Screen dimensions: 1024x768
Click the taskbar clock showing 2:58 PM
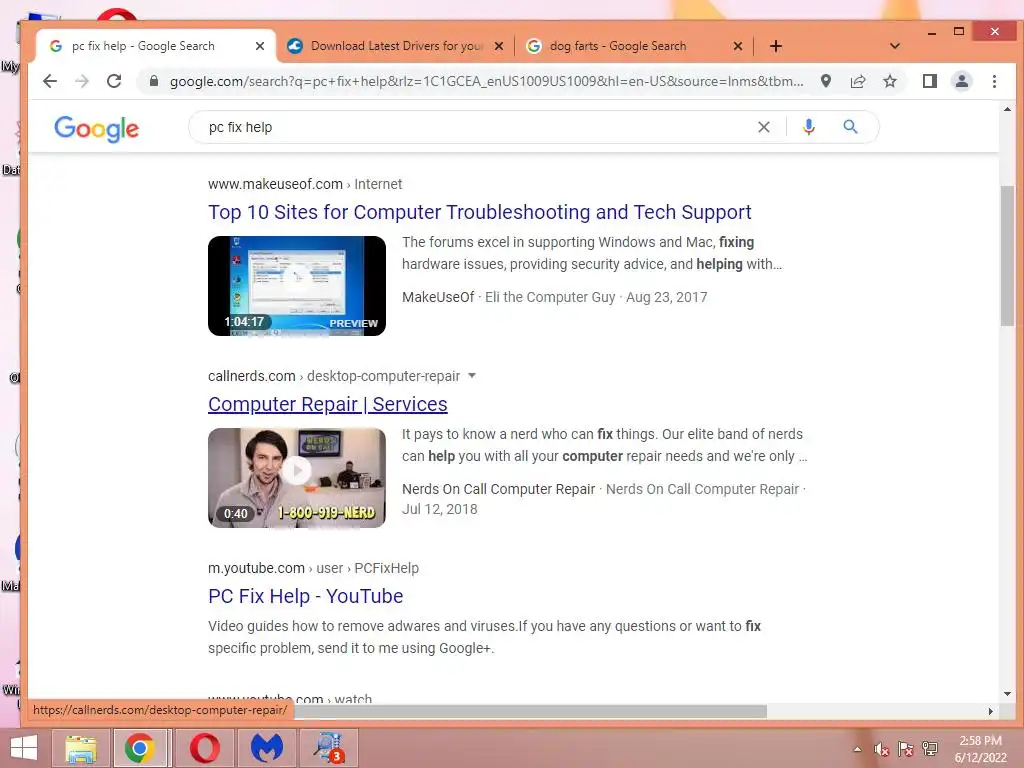980,749
